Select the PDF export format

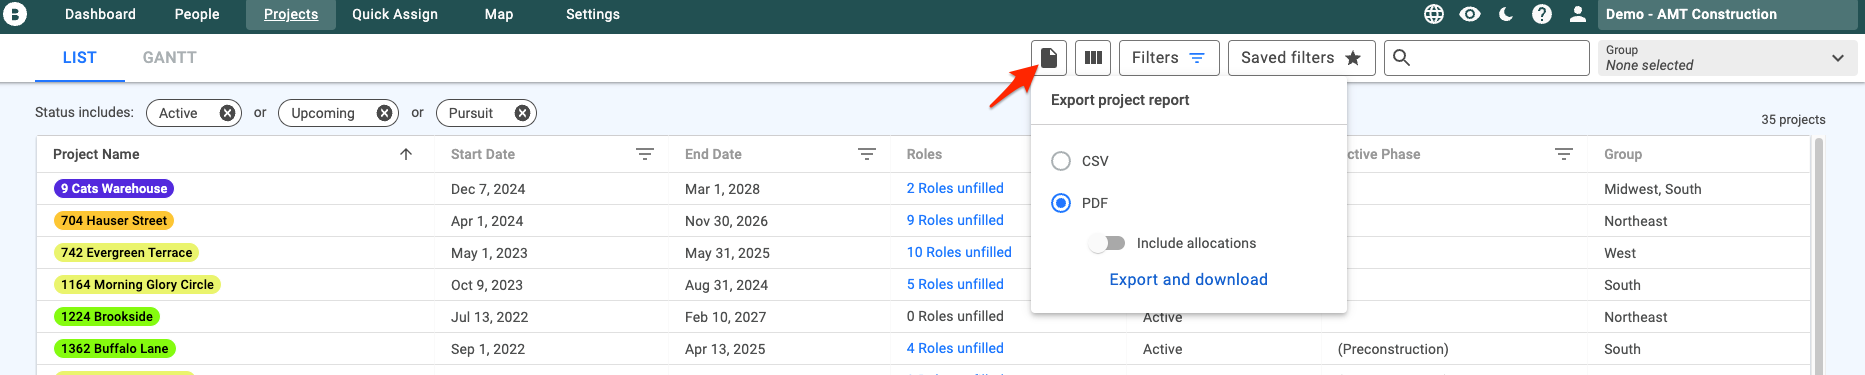point(1061,203)
